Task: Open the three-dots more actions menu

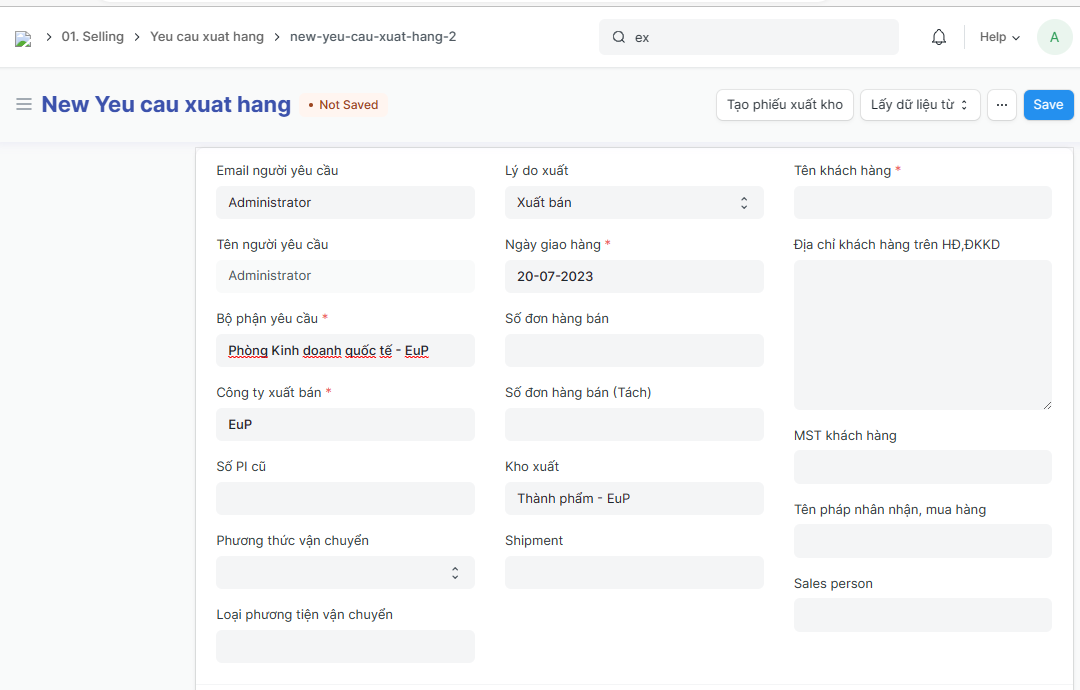Action: (1001, 105)
